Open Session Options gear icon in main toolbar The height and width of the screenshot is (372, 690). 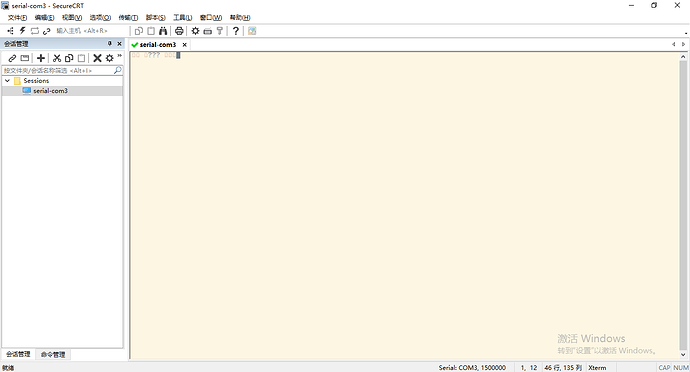click(195, 31)
